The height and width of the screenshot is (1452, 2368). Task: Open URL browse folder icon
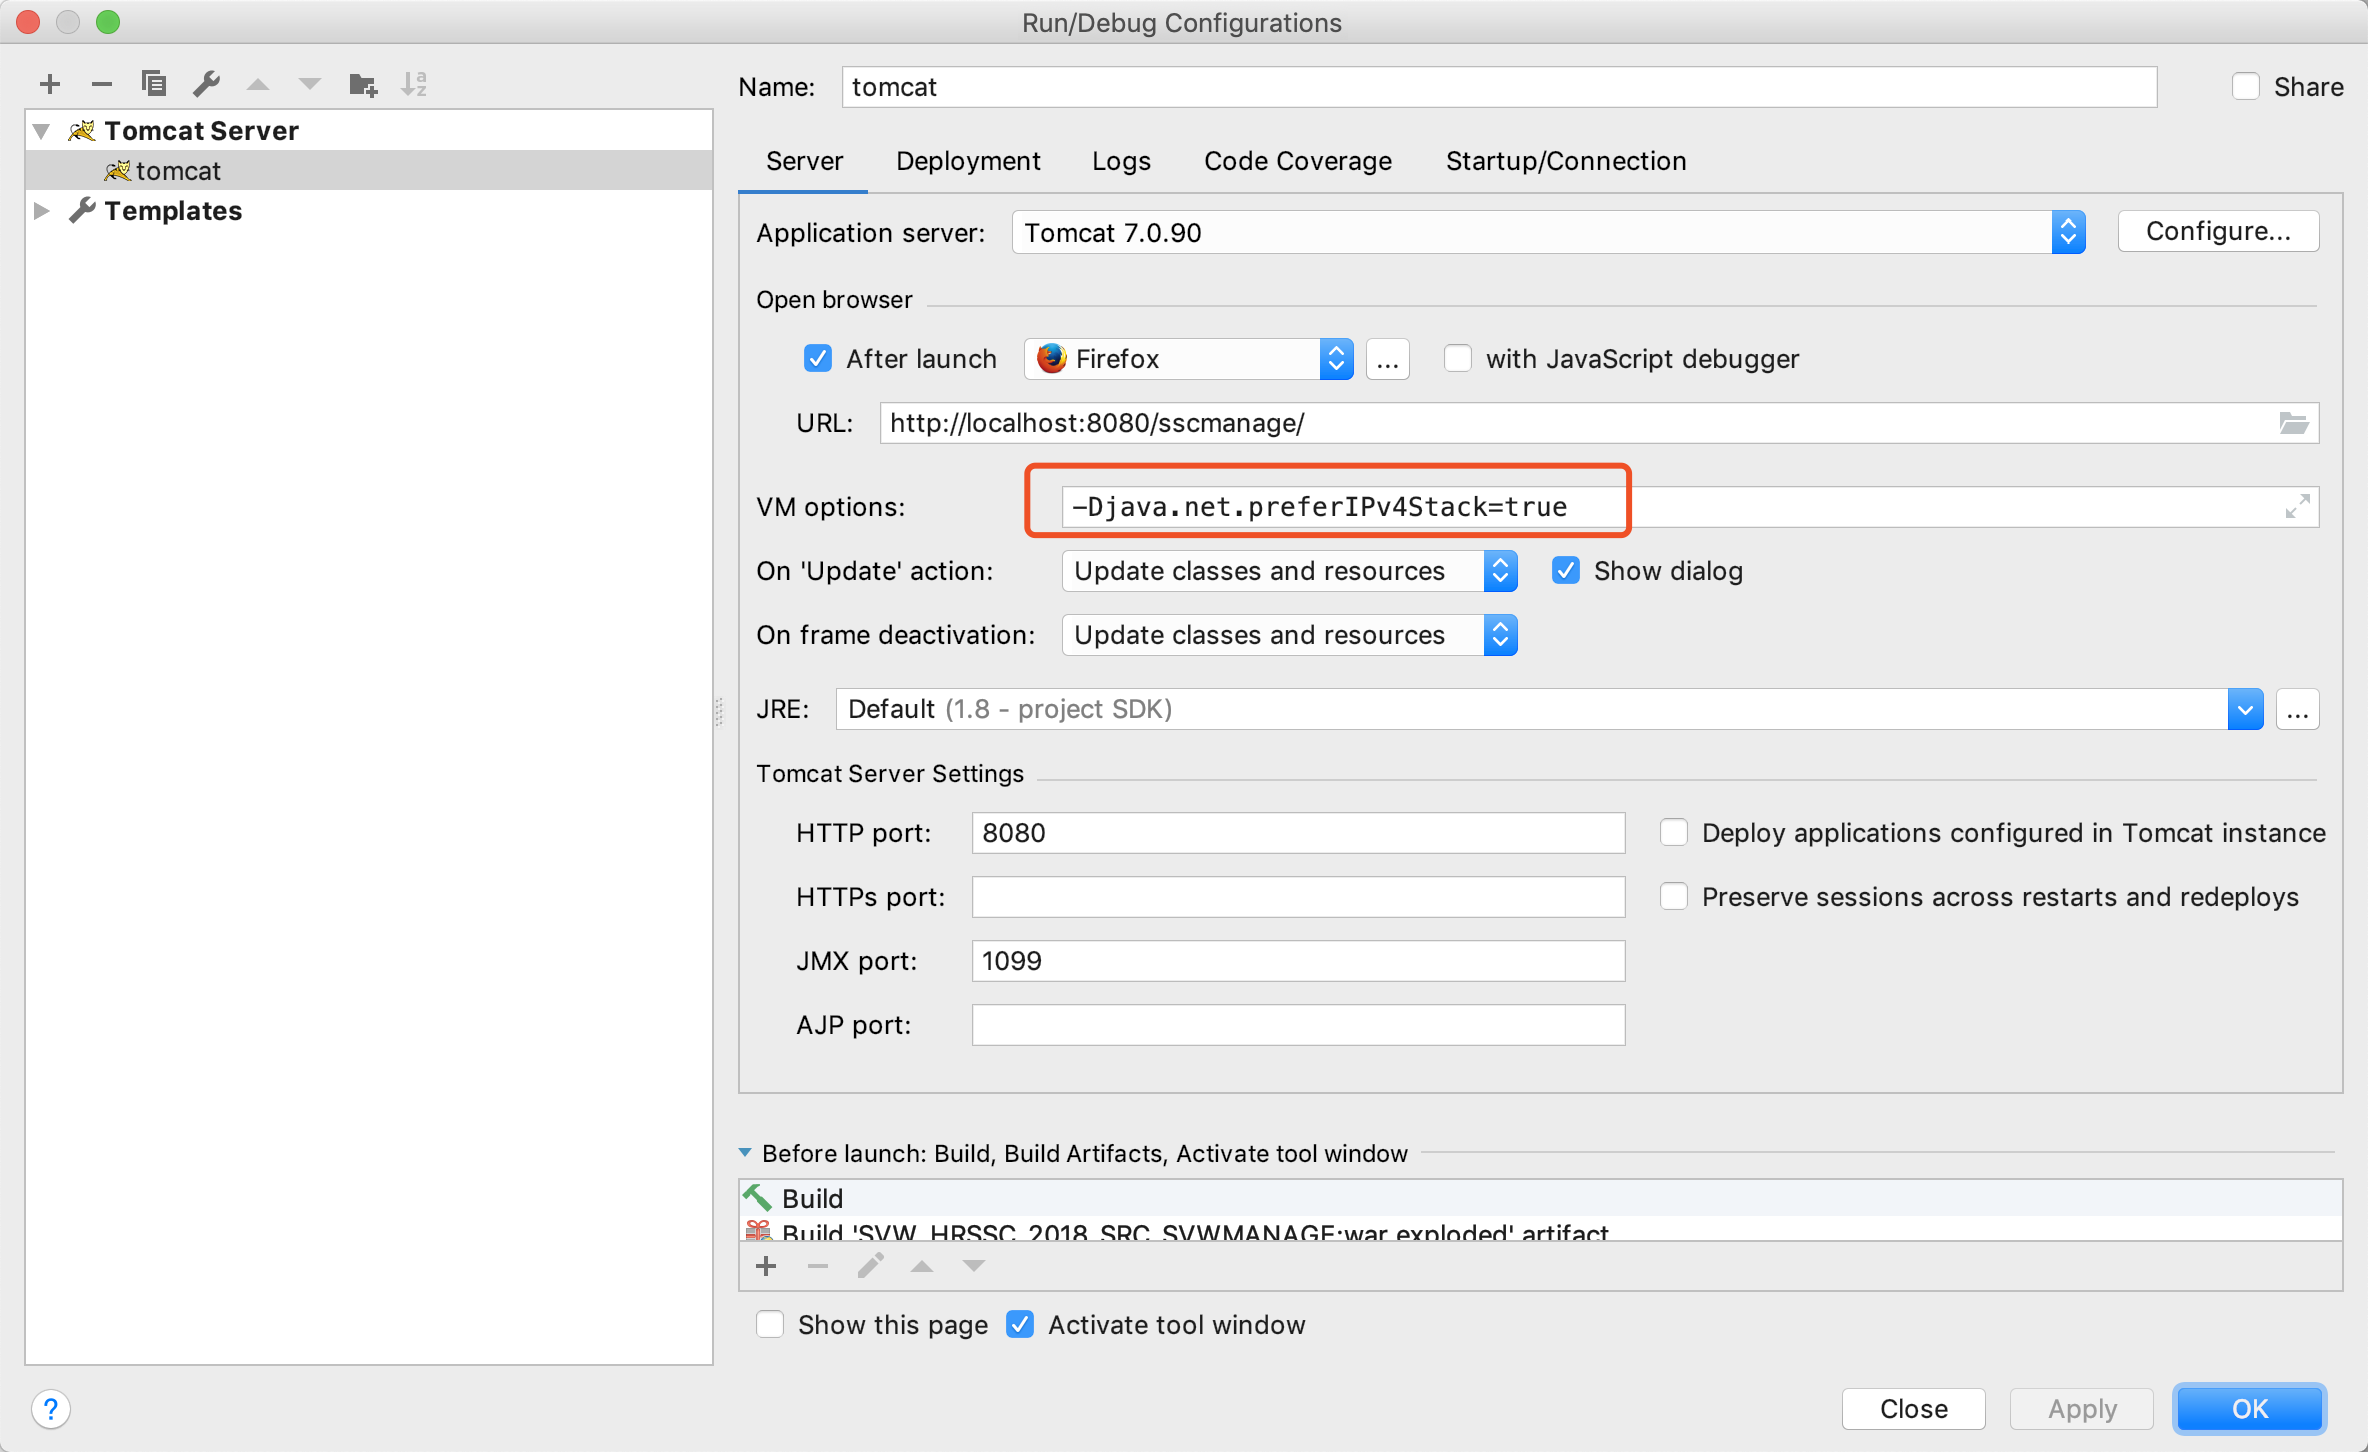pyautogui.click(x=2293, y=423)
